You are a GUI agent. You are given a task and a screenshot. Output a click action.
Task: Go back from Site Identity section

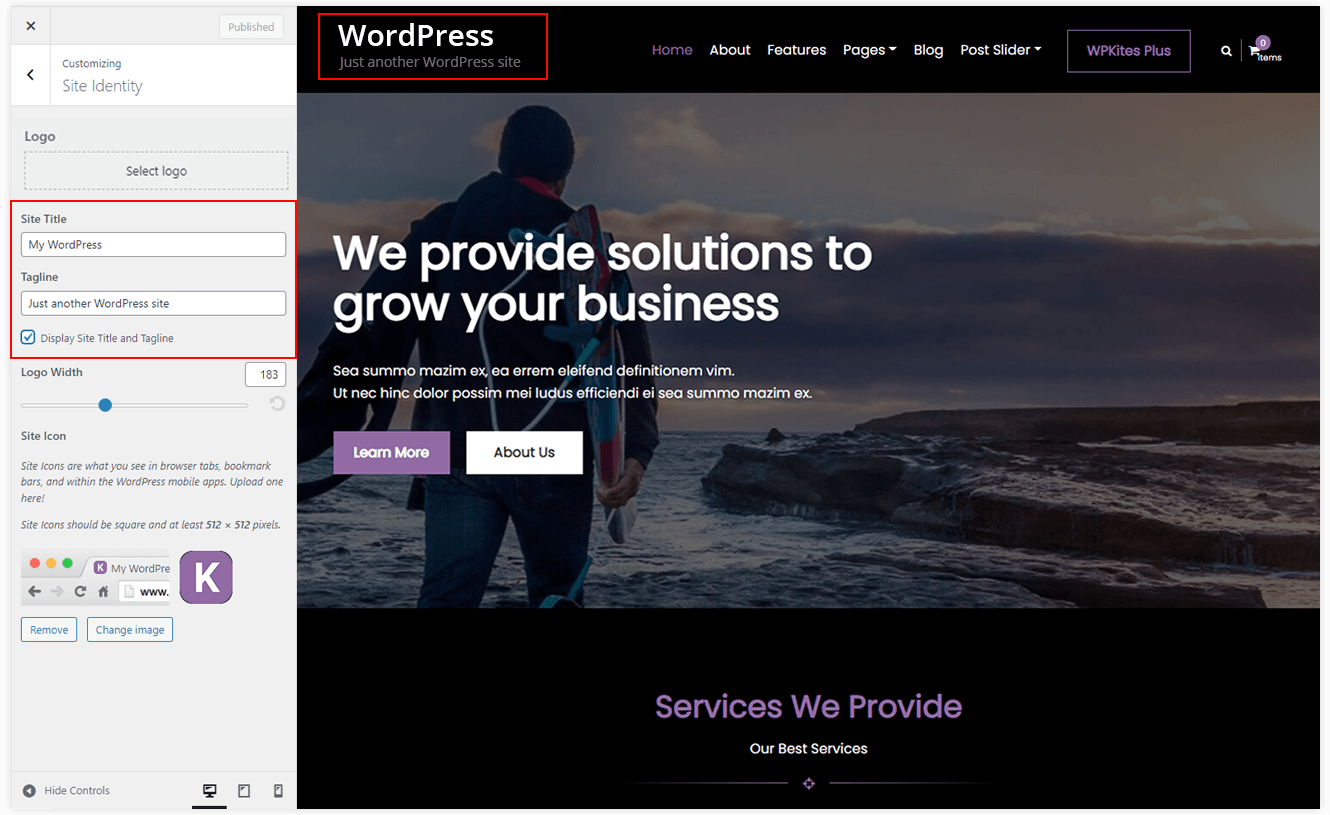click(x=31, y=75)
